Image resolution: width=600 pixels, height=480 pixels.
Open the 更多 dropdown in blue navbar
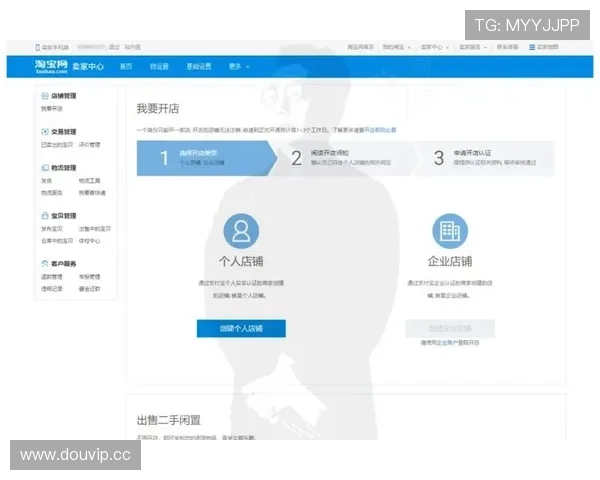239,67
